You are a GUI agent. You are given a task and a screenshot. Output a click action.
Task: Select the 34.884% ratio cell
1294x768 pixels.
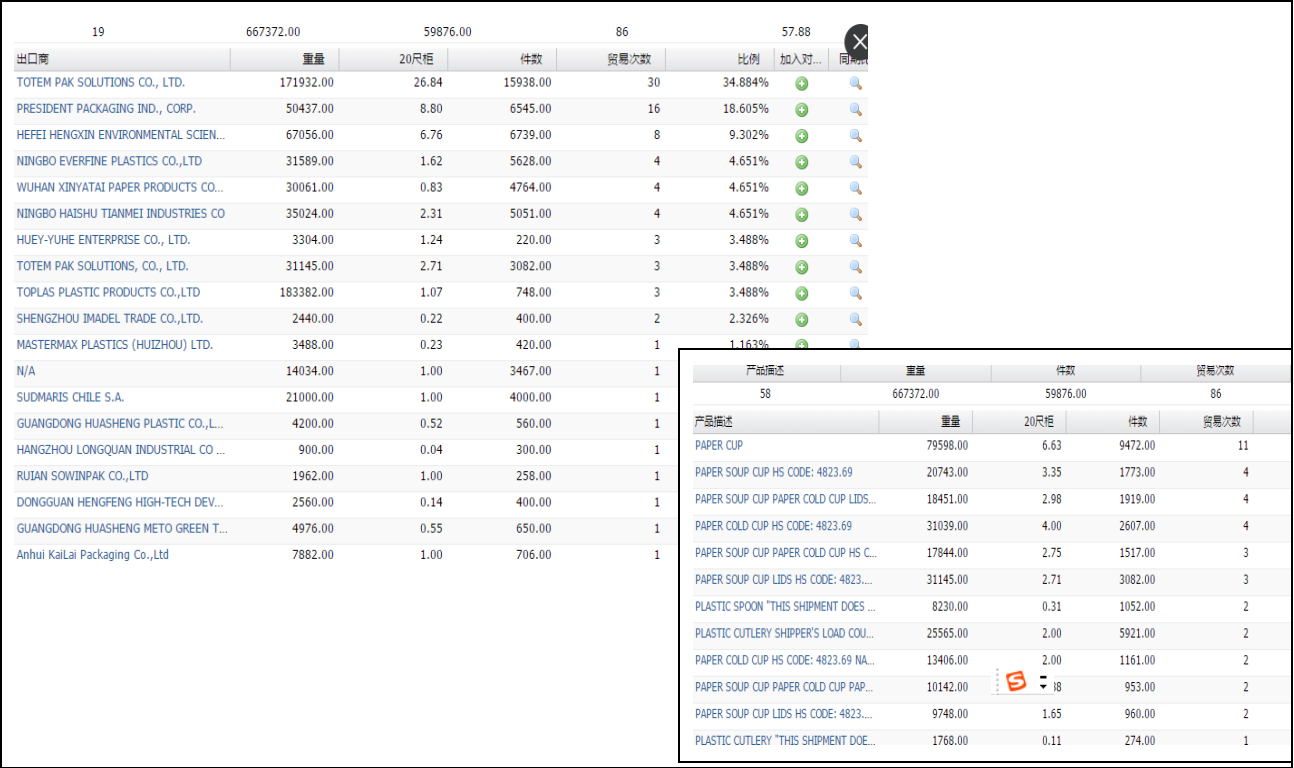746,83
